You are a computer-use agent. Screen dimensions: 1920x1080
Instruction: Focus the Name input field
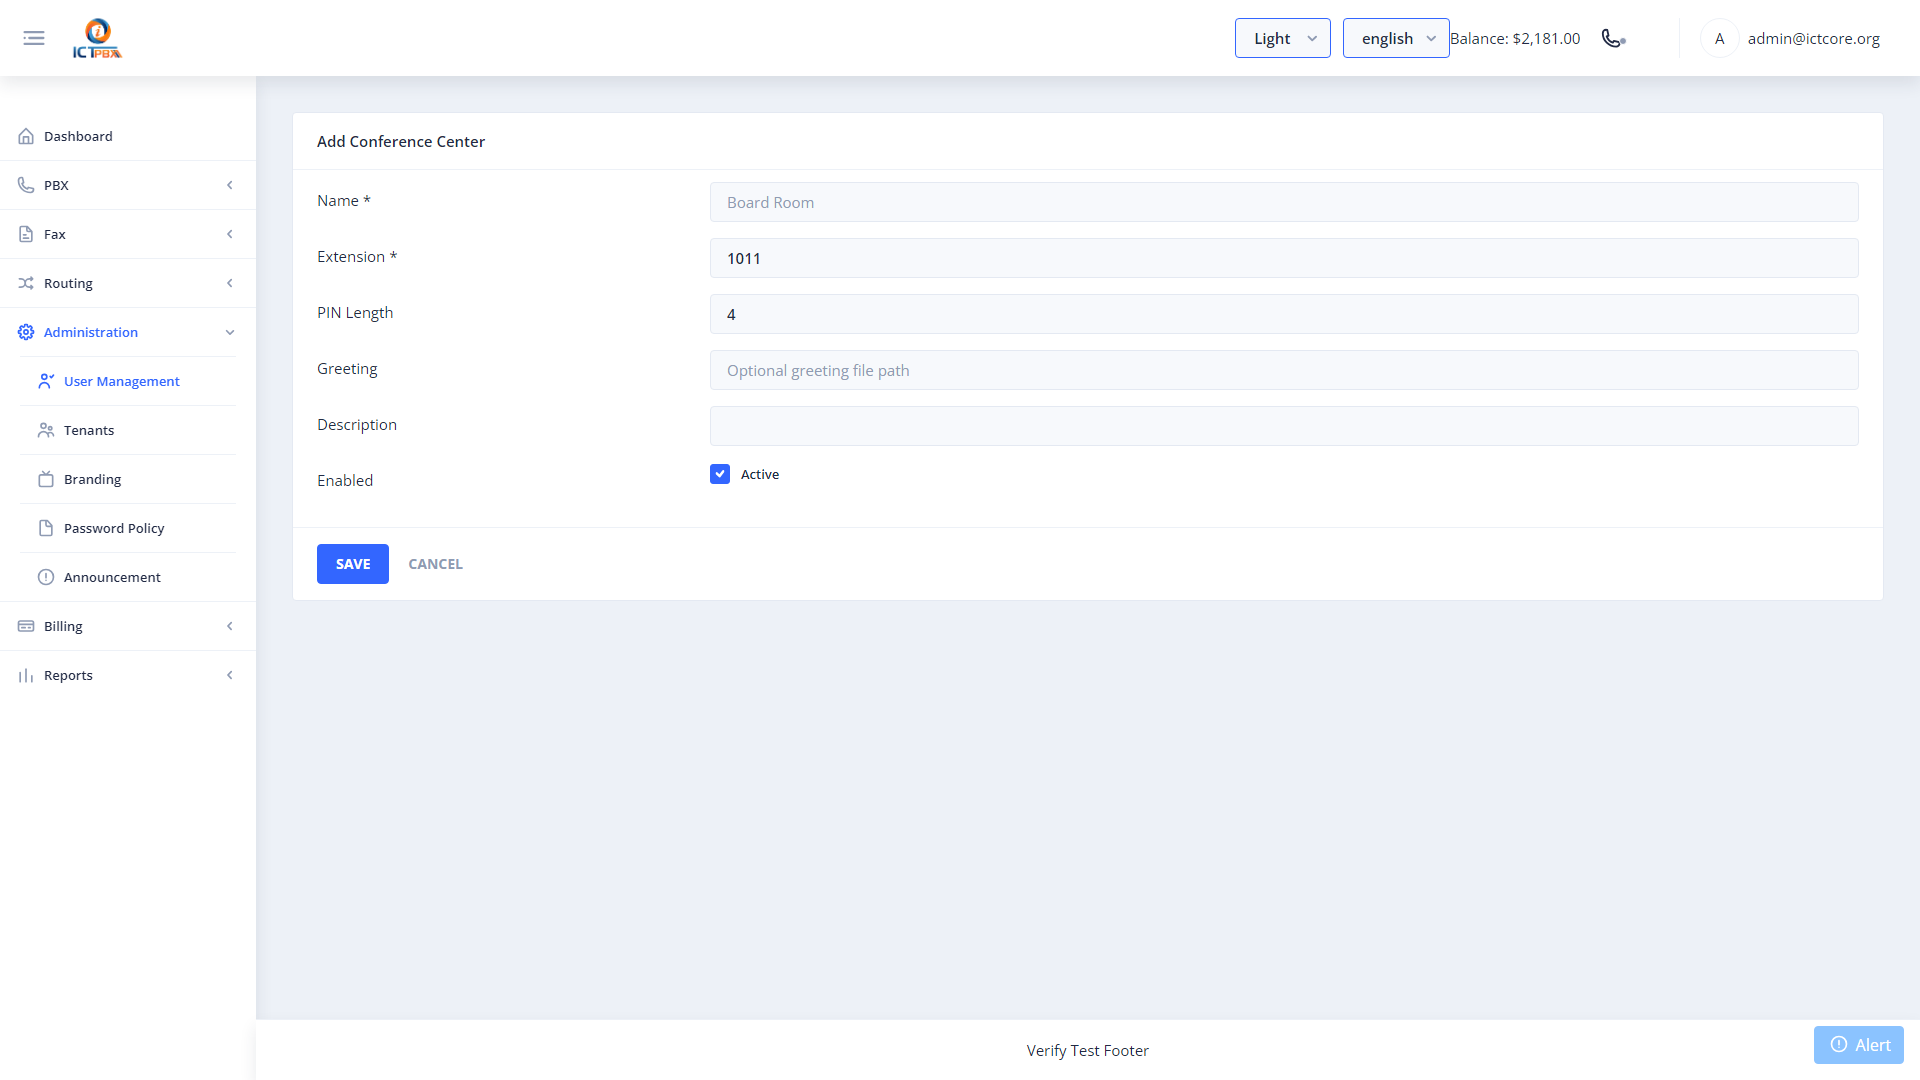pos(1284,202)
